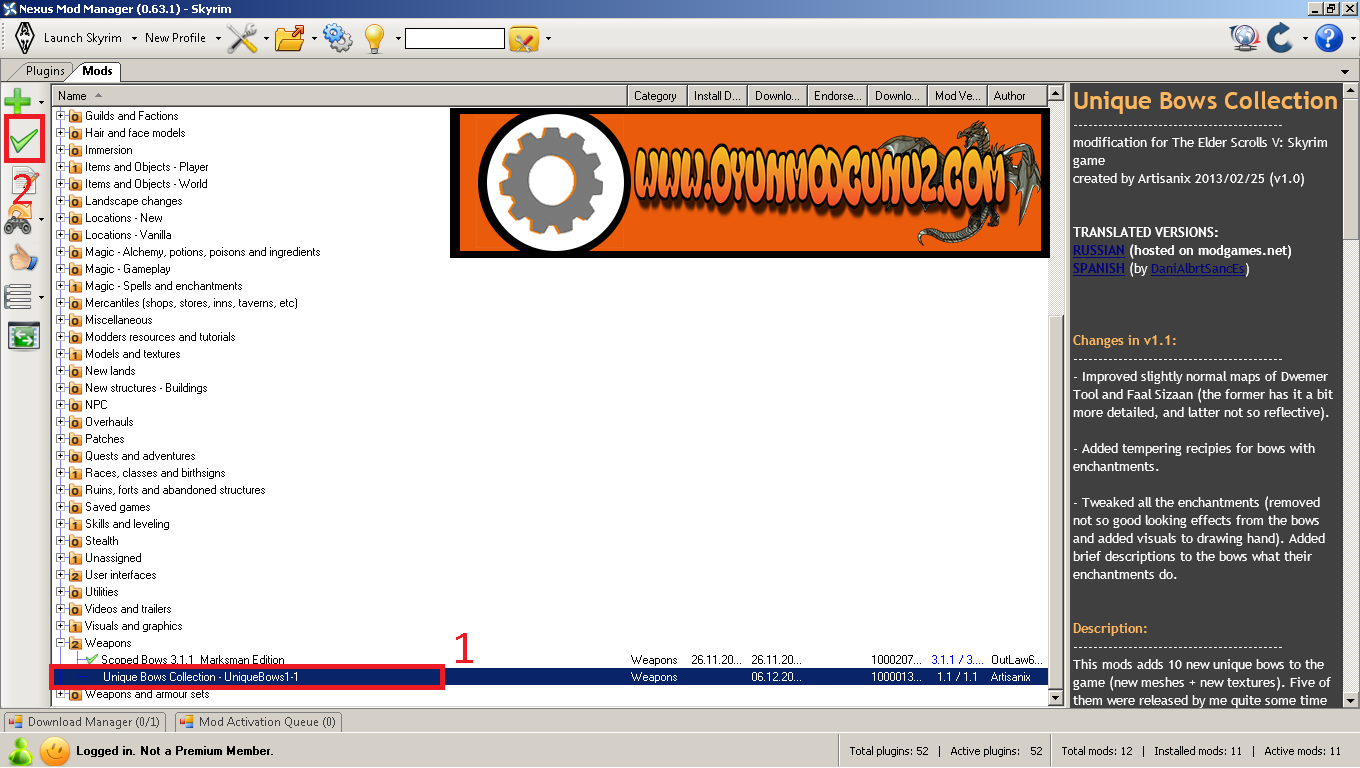This screenshot has height=768, width=1360.
Task: Open help with the blue question mark
Action: pos(1327,39)
